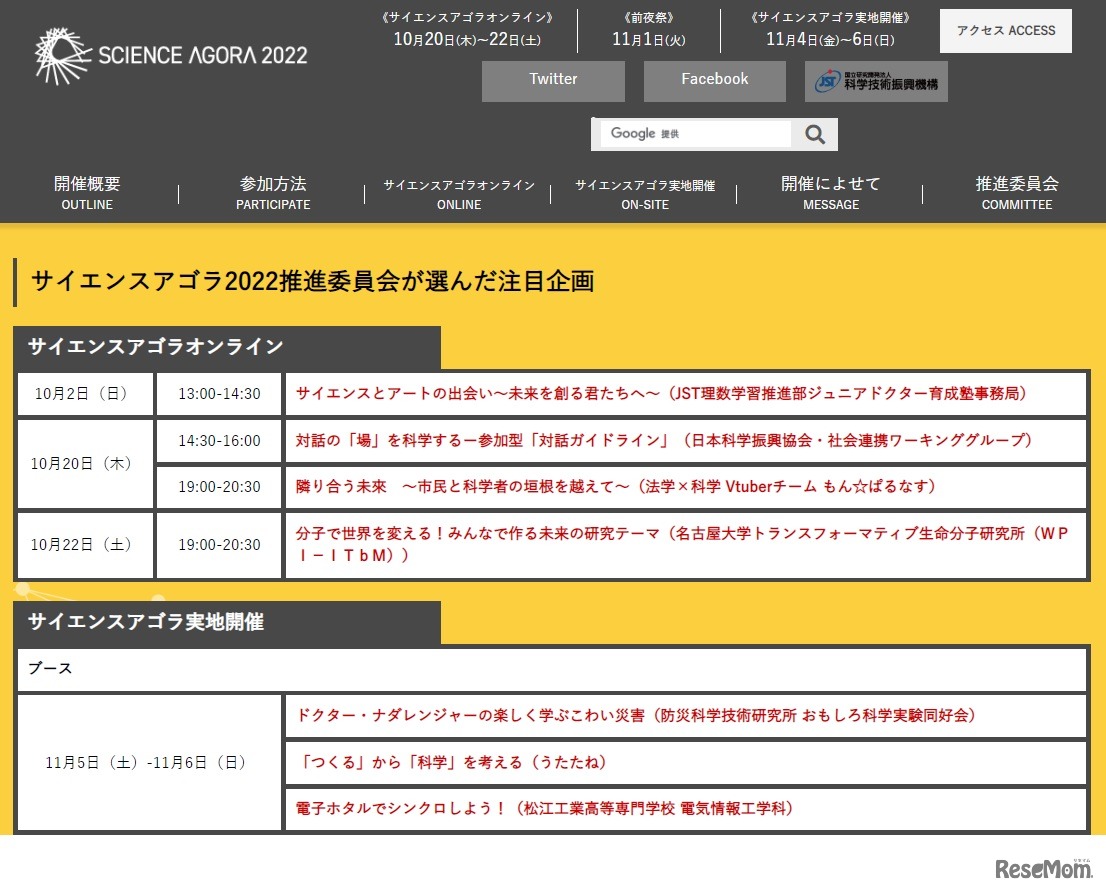Click the search magnifier icon

[815, 134]
